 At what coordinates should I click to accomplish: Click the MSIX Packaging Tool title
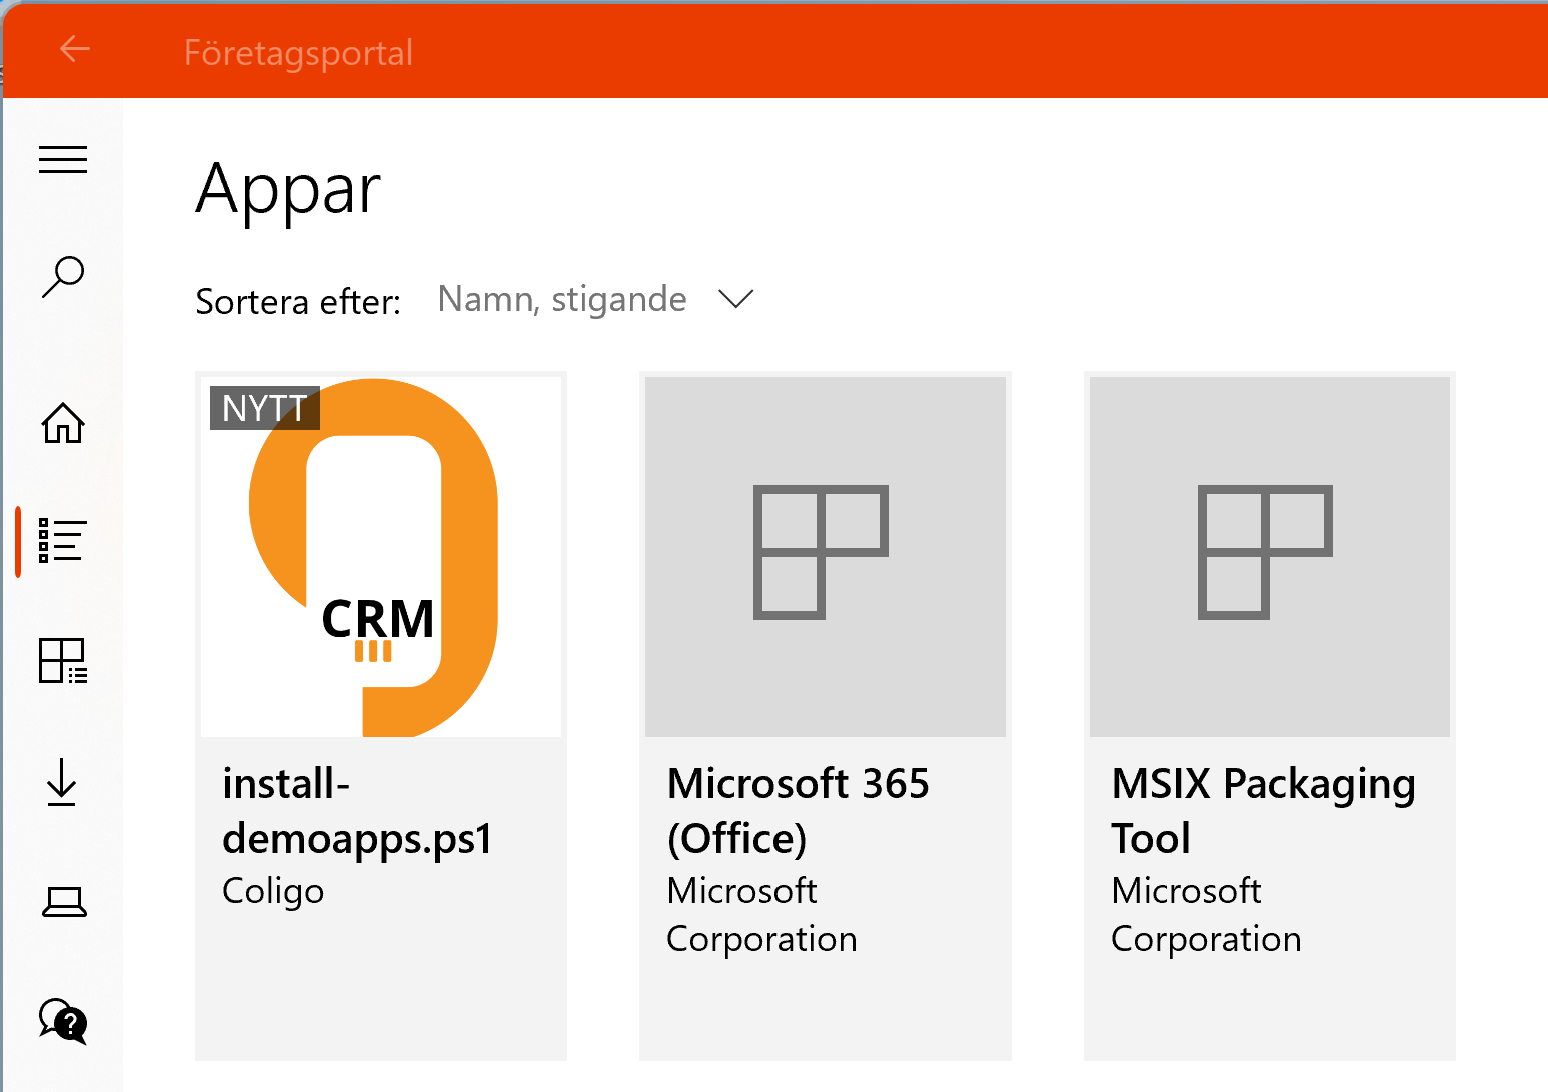click(1264, 811)
